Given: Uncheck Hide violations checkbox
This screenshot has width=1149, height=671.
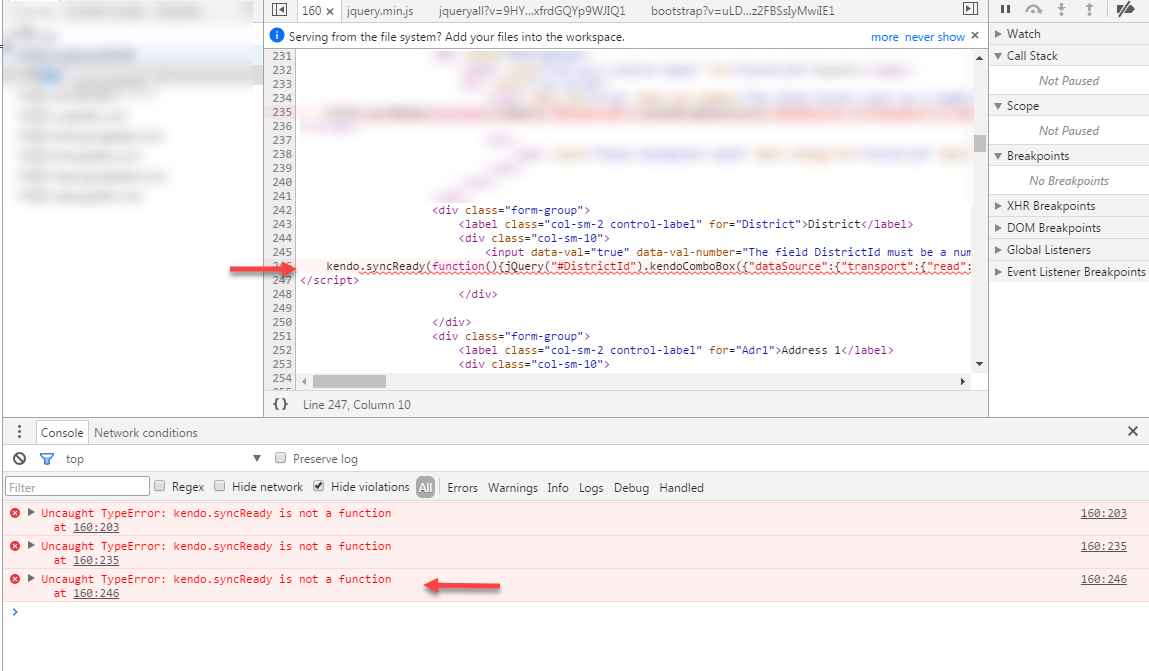Looking at the screenshot, I should (x=318, y=486).
